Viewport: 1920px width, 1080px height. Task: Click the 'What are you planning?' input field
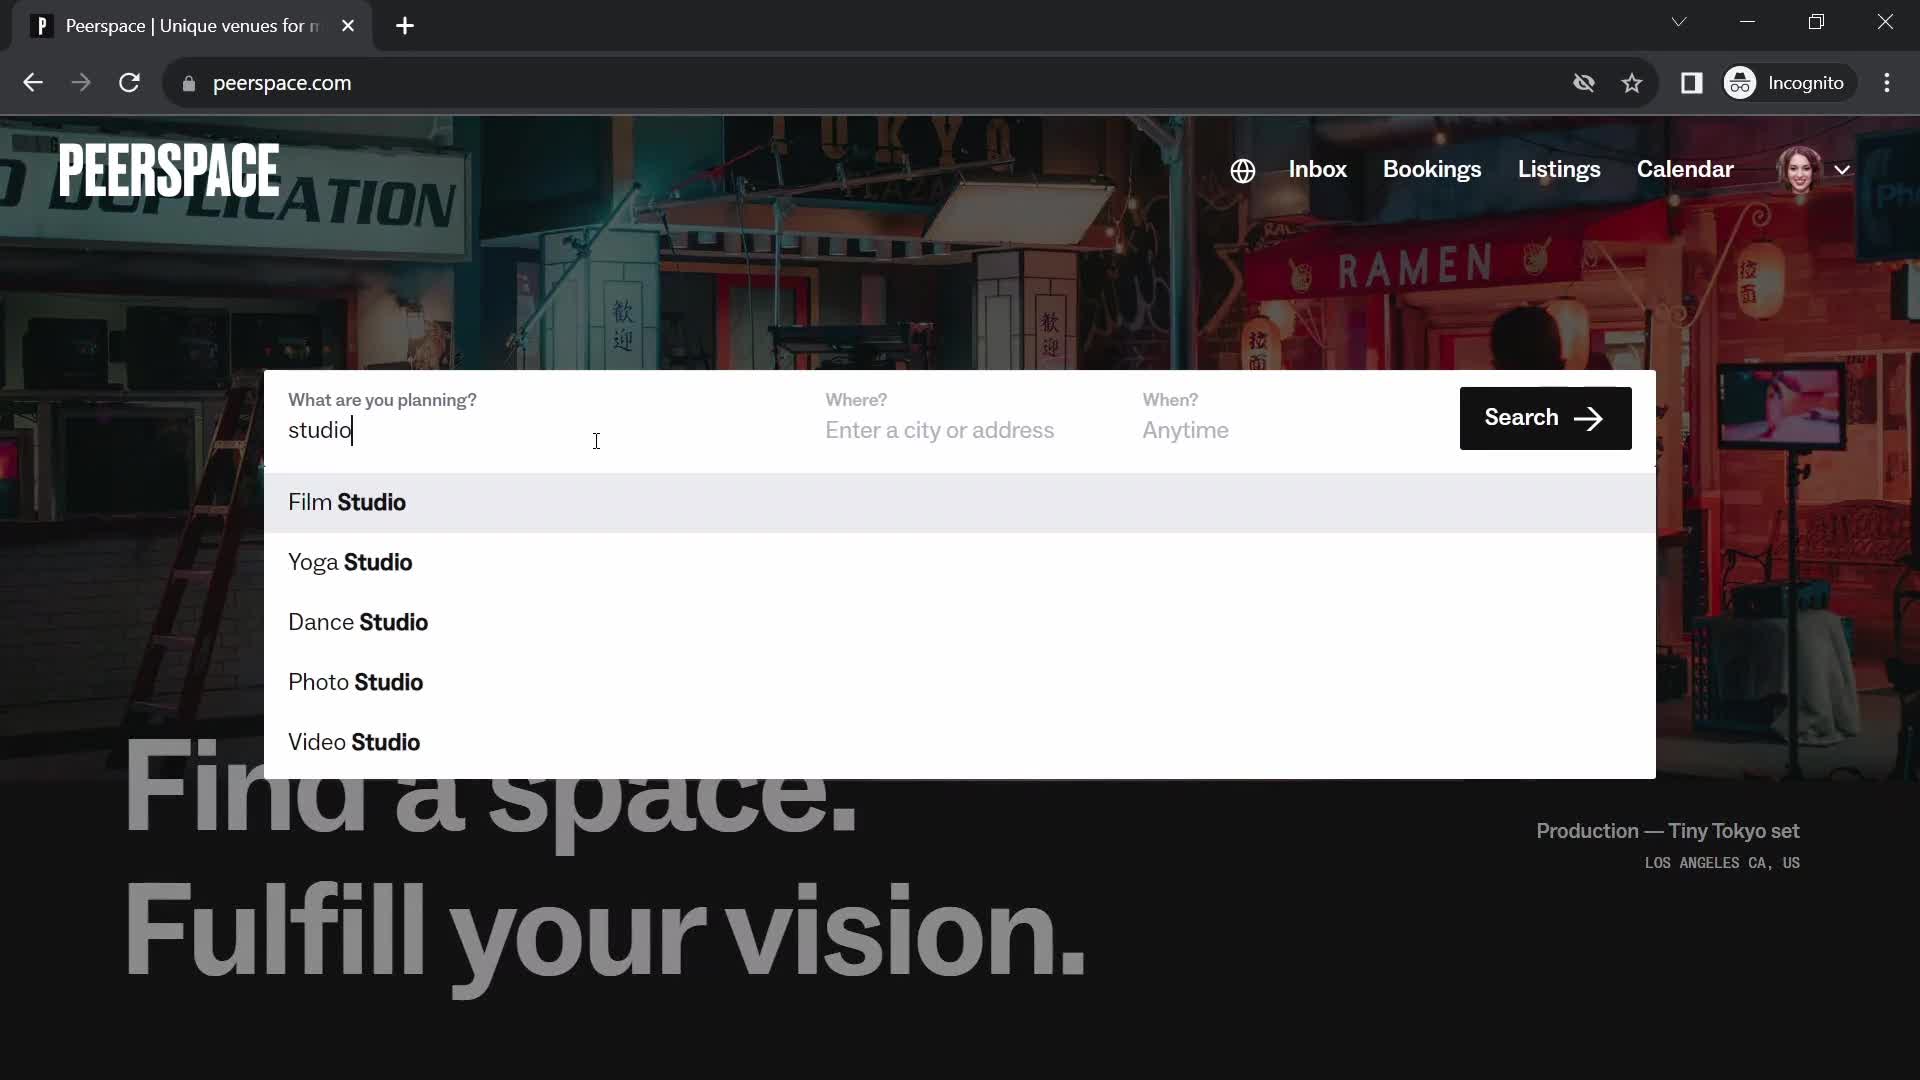pos(525,430)
